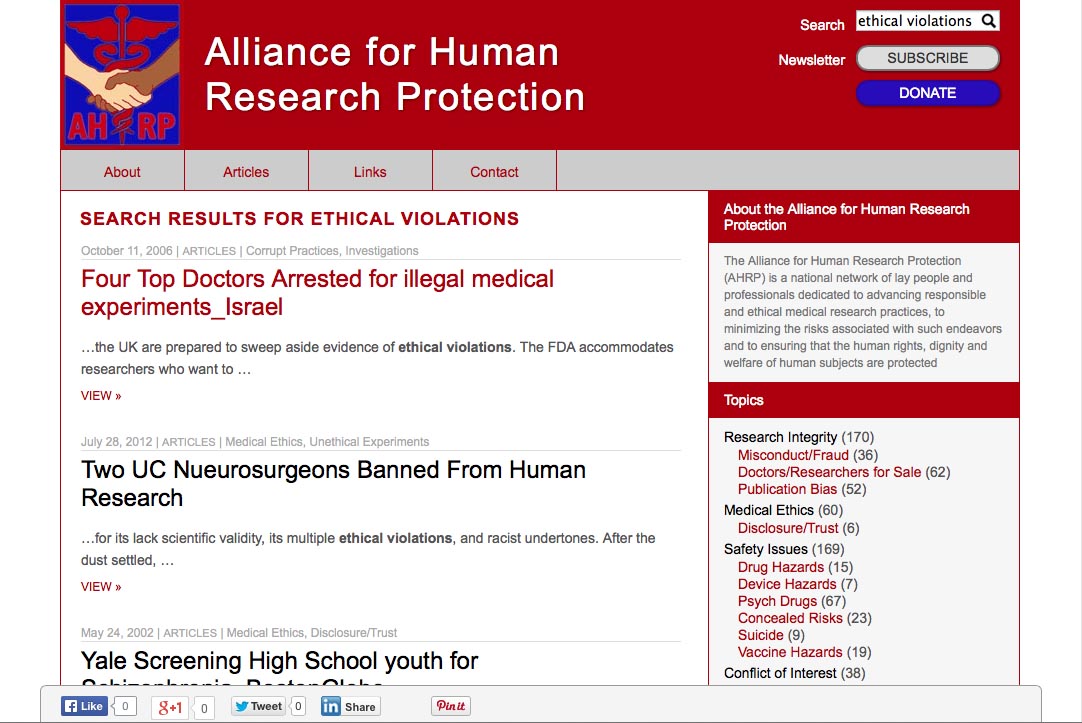Select Publication Bias topic

pos(787,489)
